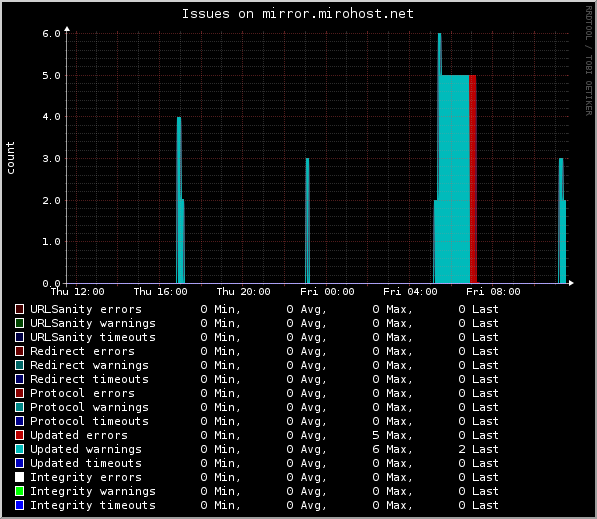Click the 'count' y-axis label

coord(10,158)
